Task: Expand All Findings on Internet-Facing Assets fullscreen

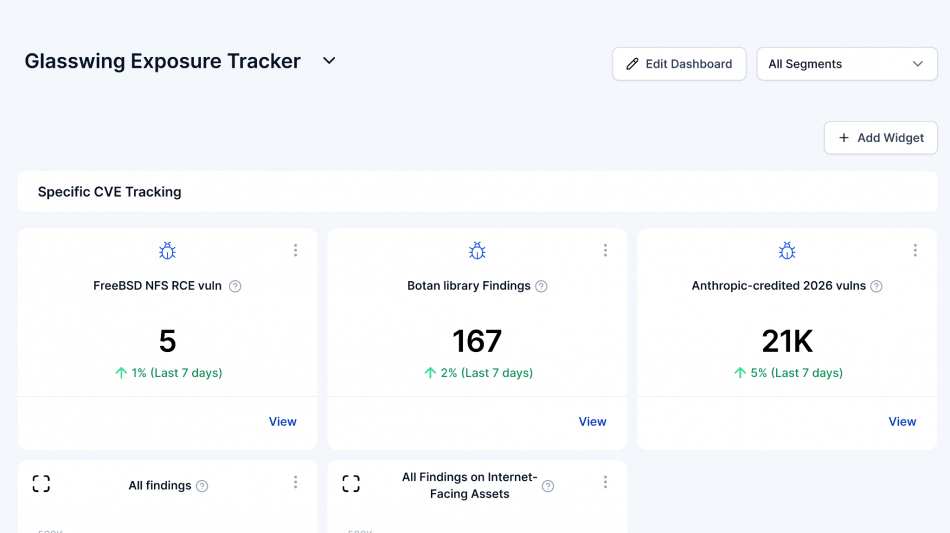Action: coord(351,484)
